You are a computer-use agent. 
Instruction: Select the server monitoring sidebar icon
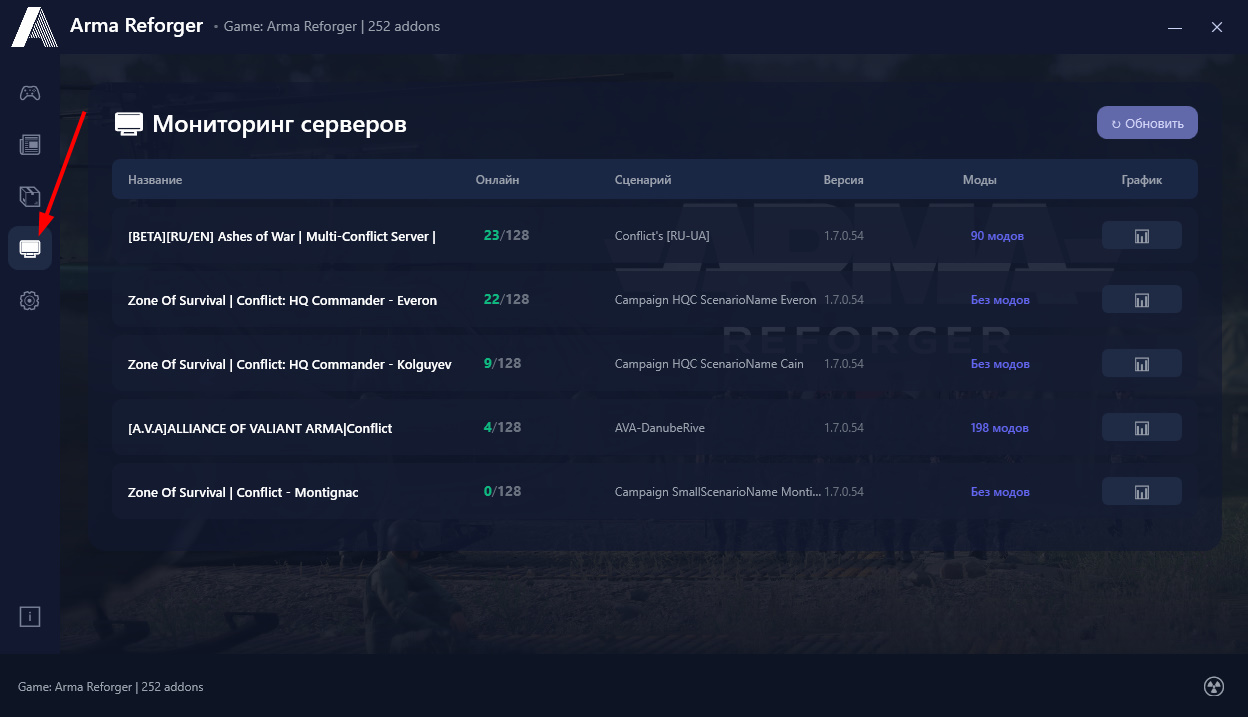pos(30,248)
